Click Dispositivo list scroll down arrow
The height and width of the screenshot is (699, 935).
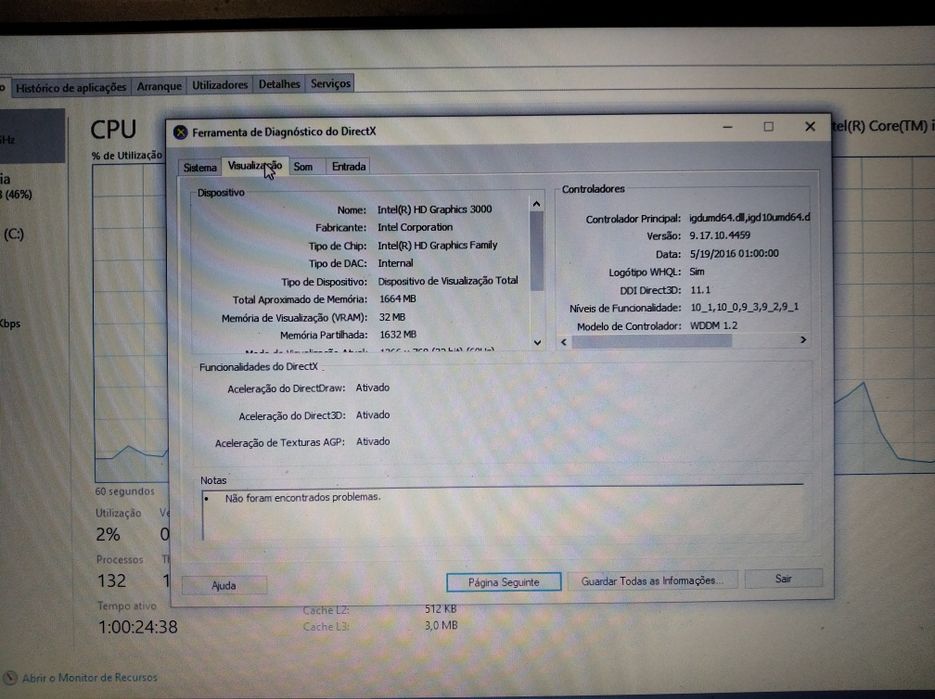coord(537,342)
